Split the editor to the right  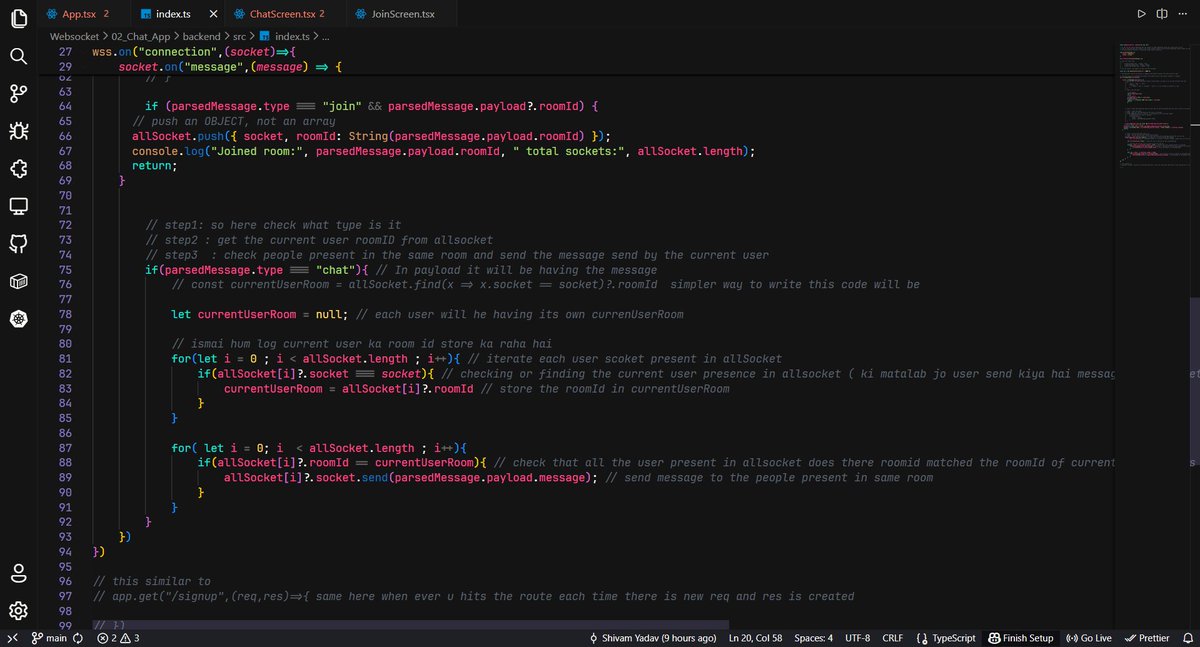[x=1162, y=14]
